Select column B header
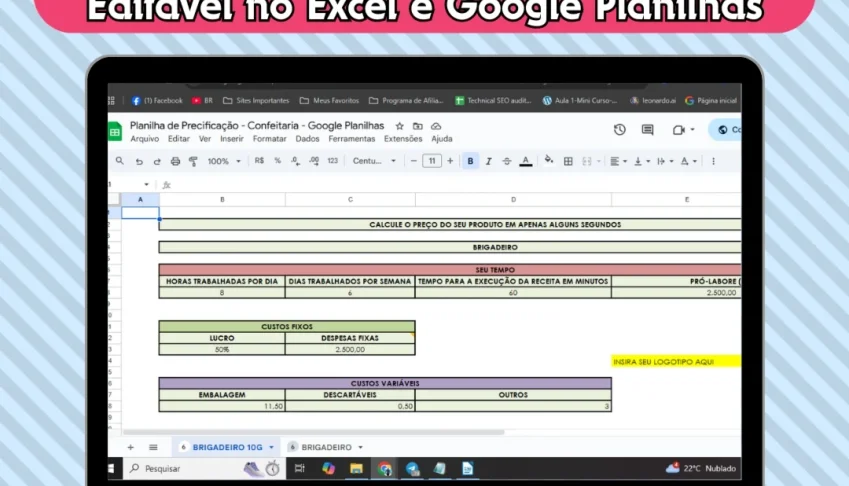Image resolution: width=849 pixels, height=486 pixels. [x=222, y=200]
